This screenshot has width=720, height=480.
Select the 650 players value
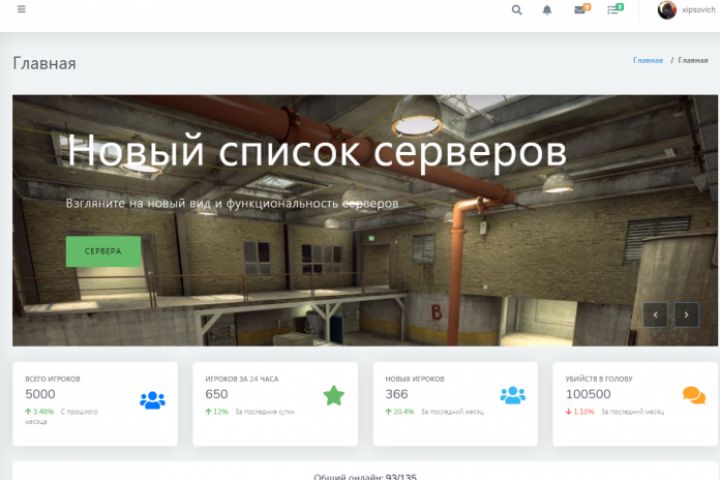click(216, 394)
